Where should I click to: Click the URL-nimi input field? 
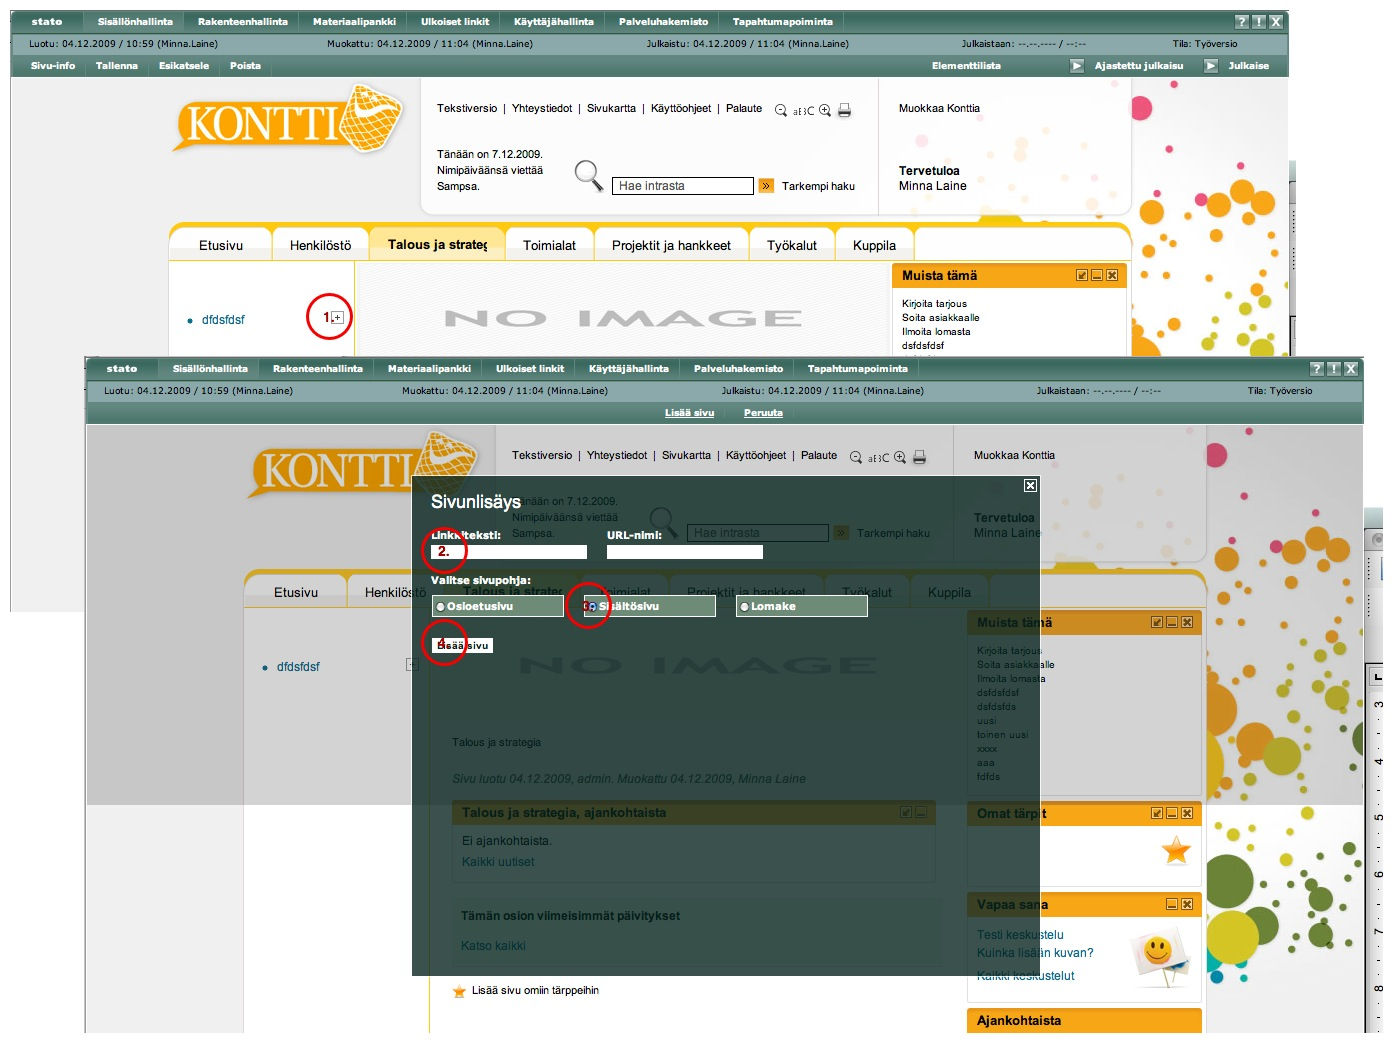point(685,552)
